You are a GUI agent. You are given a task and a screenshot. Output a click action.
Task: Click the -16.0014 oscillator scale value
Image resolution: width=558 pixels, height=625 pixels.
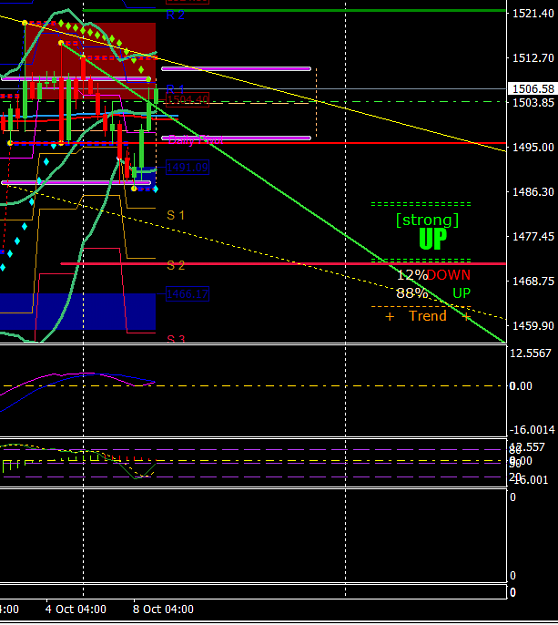pyautogui.click(x=532, y=430)
